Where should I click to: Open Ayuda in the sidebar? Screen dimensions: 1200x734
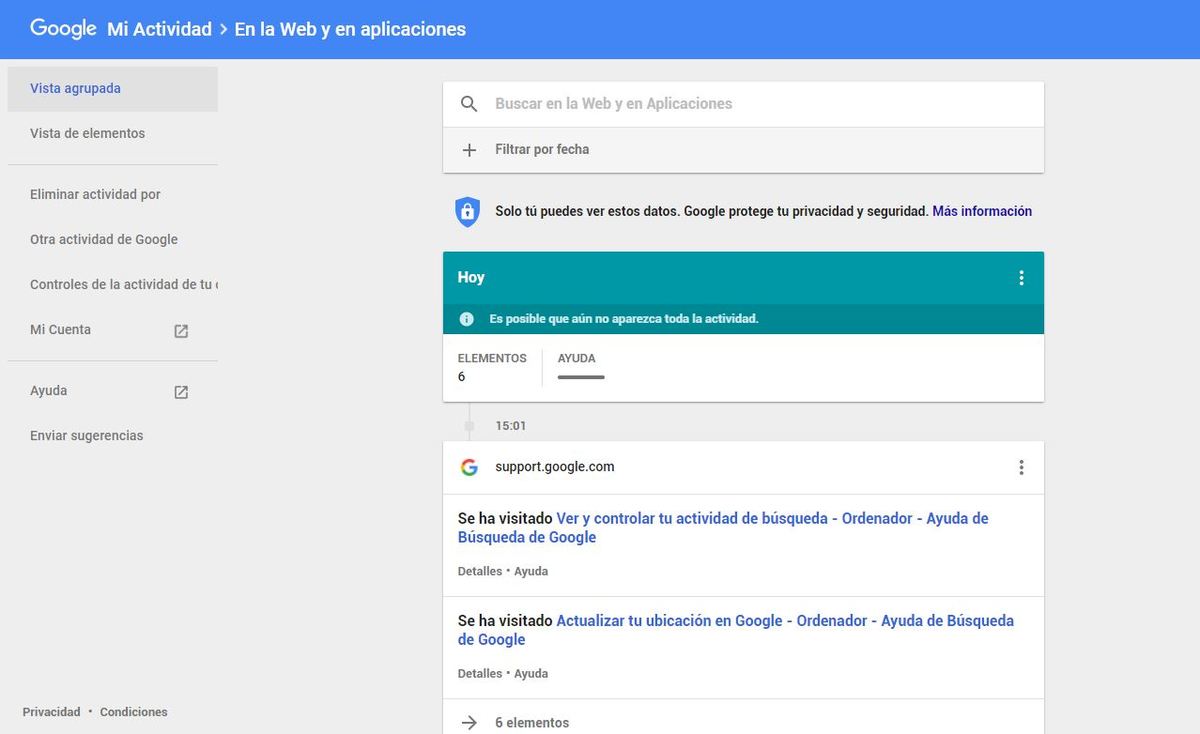point(48,391)
